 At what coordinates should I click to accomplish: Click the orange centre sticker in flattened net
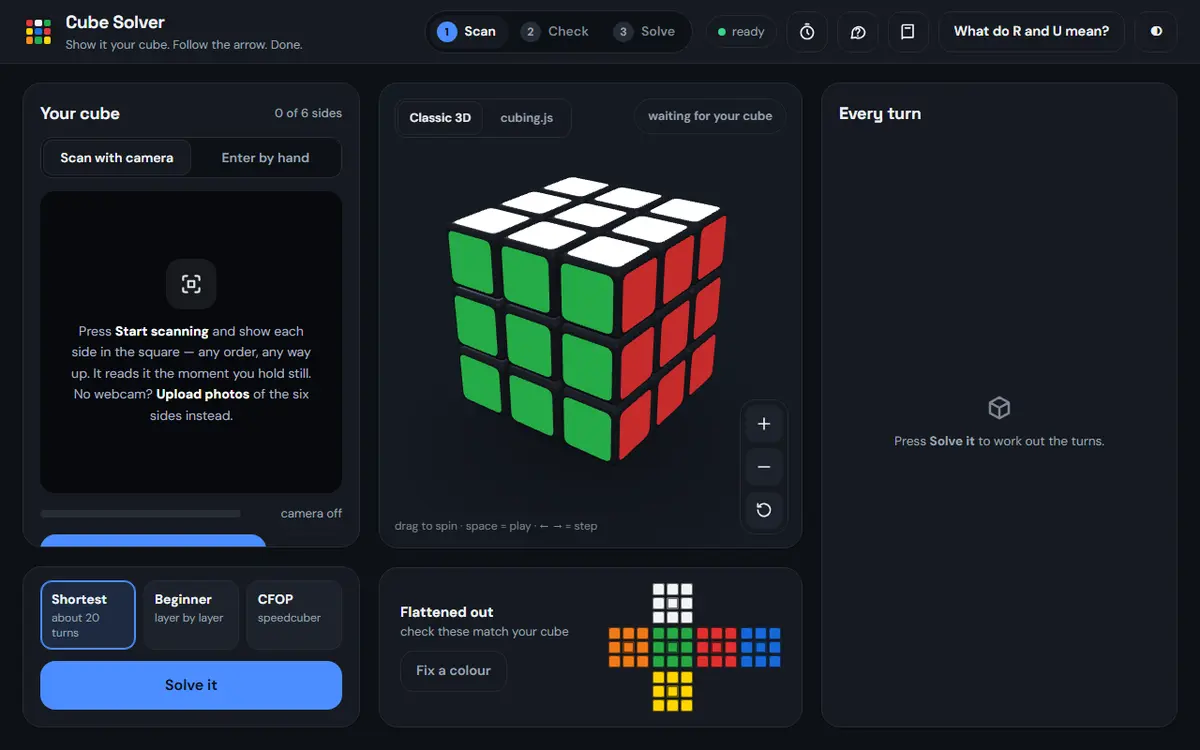point(629,647)
